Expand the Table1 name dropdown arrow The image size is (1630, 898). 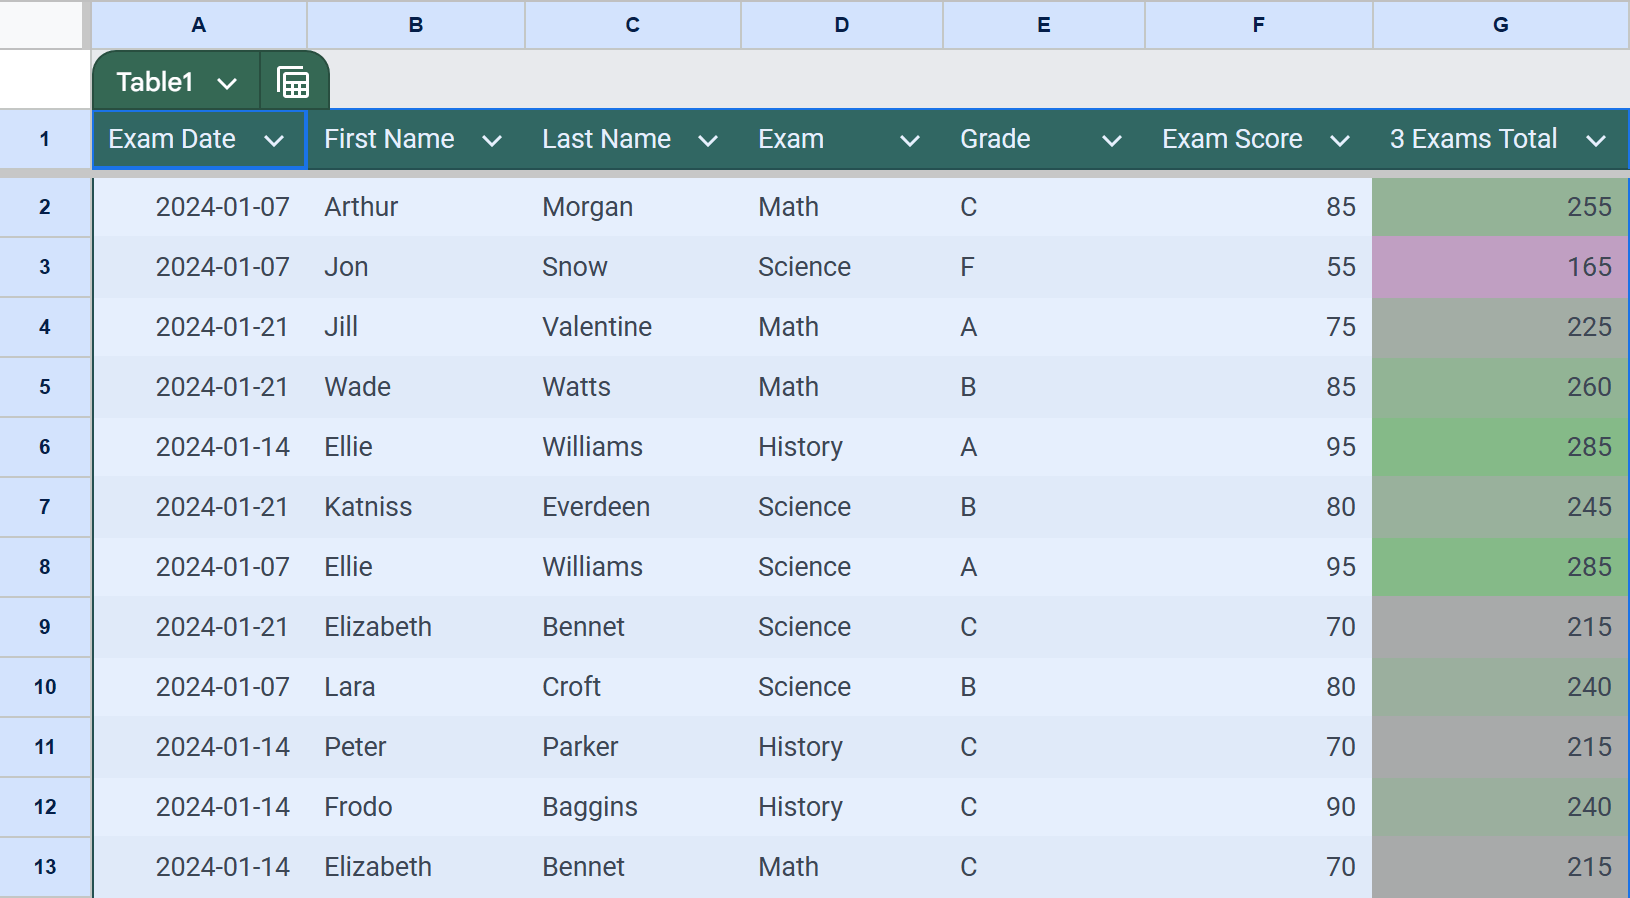click(227, 83)
